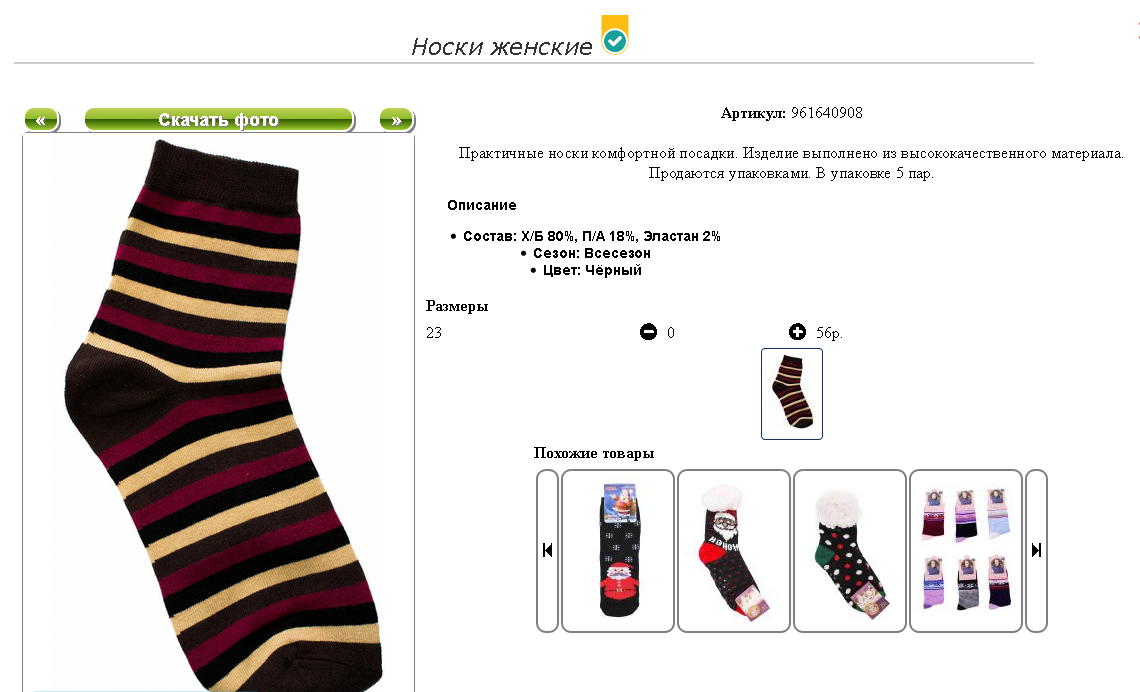Image resolution: width=1140 pixels, height=692 pixels.
Task: Click the next photo » button
Action: 396,120
